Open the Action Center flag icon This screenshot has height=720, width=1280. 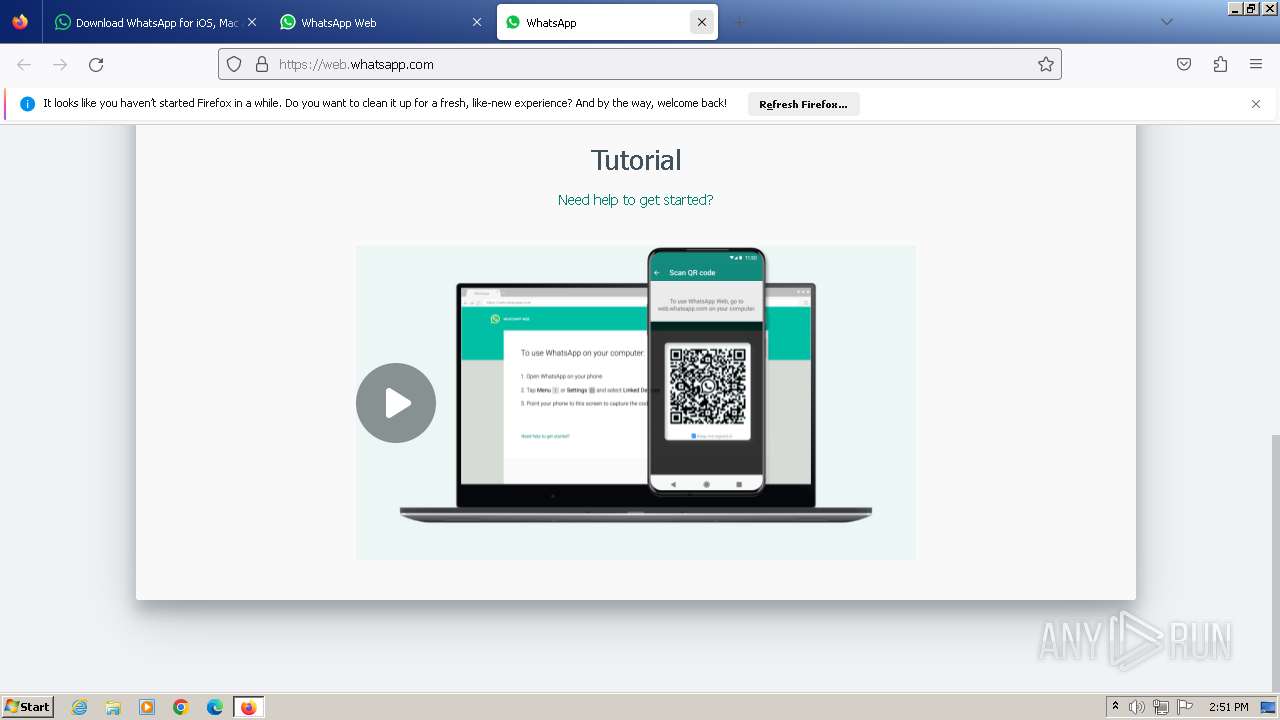[1185, 707]
